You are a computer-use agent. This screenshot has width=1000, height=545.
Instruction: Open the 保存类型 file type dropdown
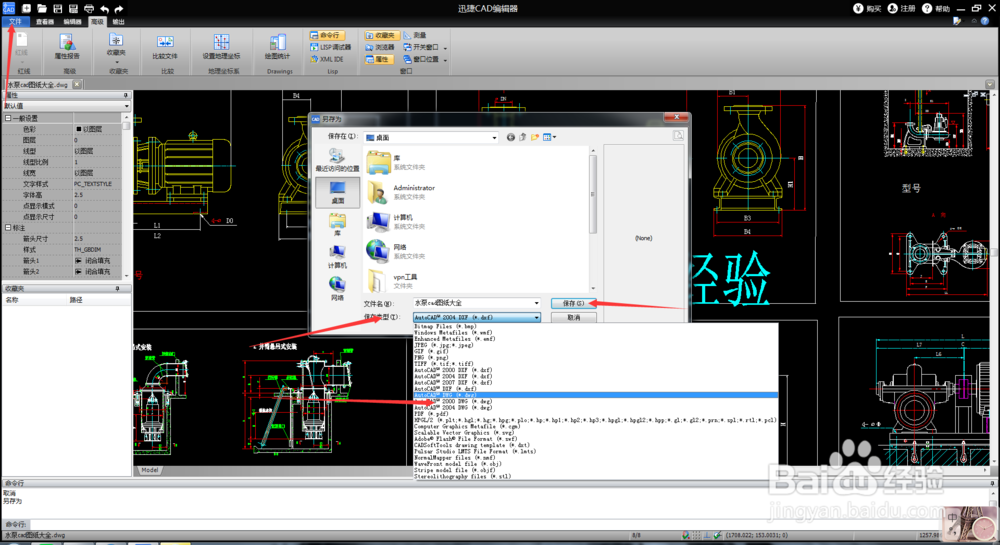tap(536, 317)
